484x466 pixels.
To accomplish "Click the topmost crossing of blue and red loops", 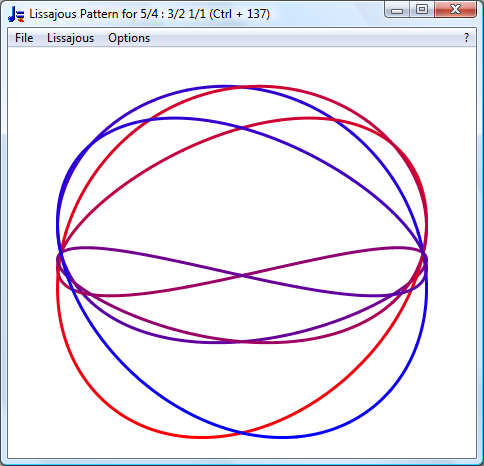I will (242, 87).
